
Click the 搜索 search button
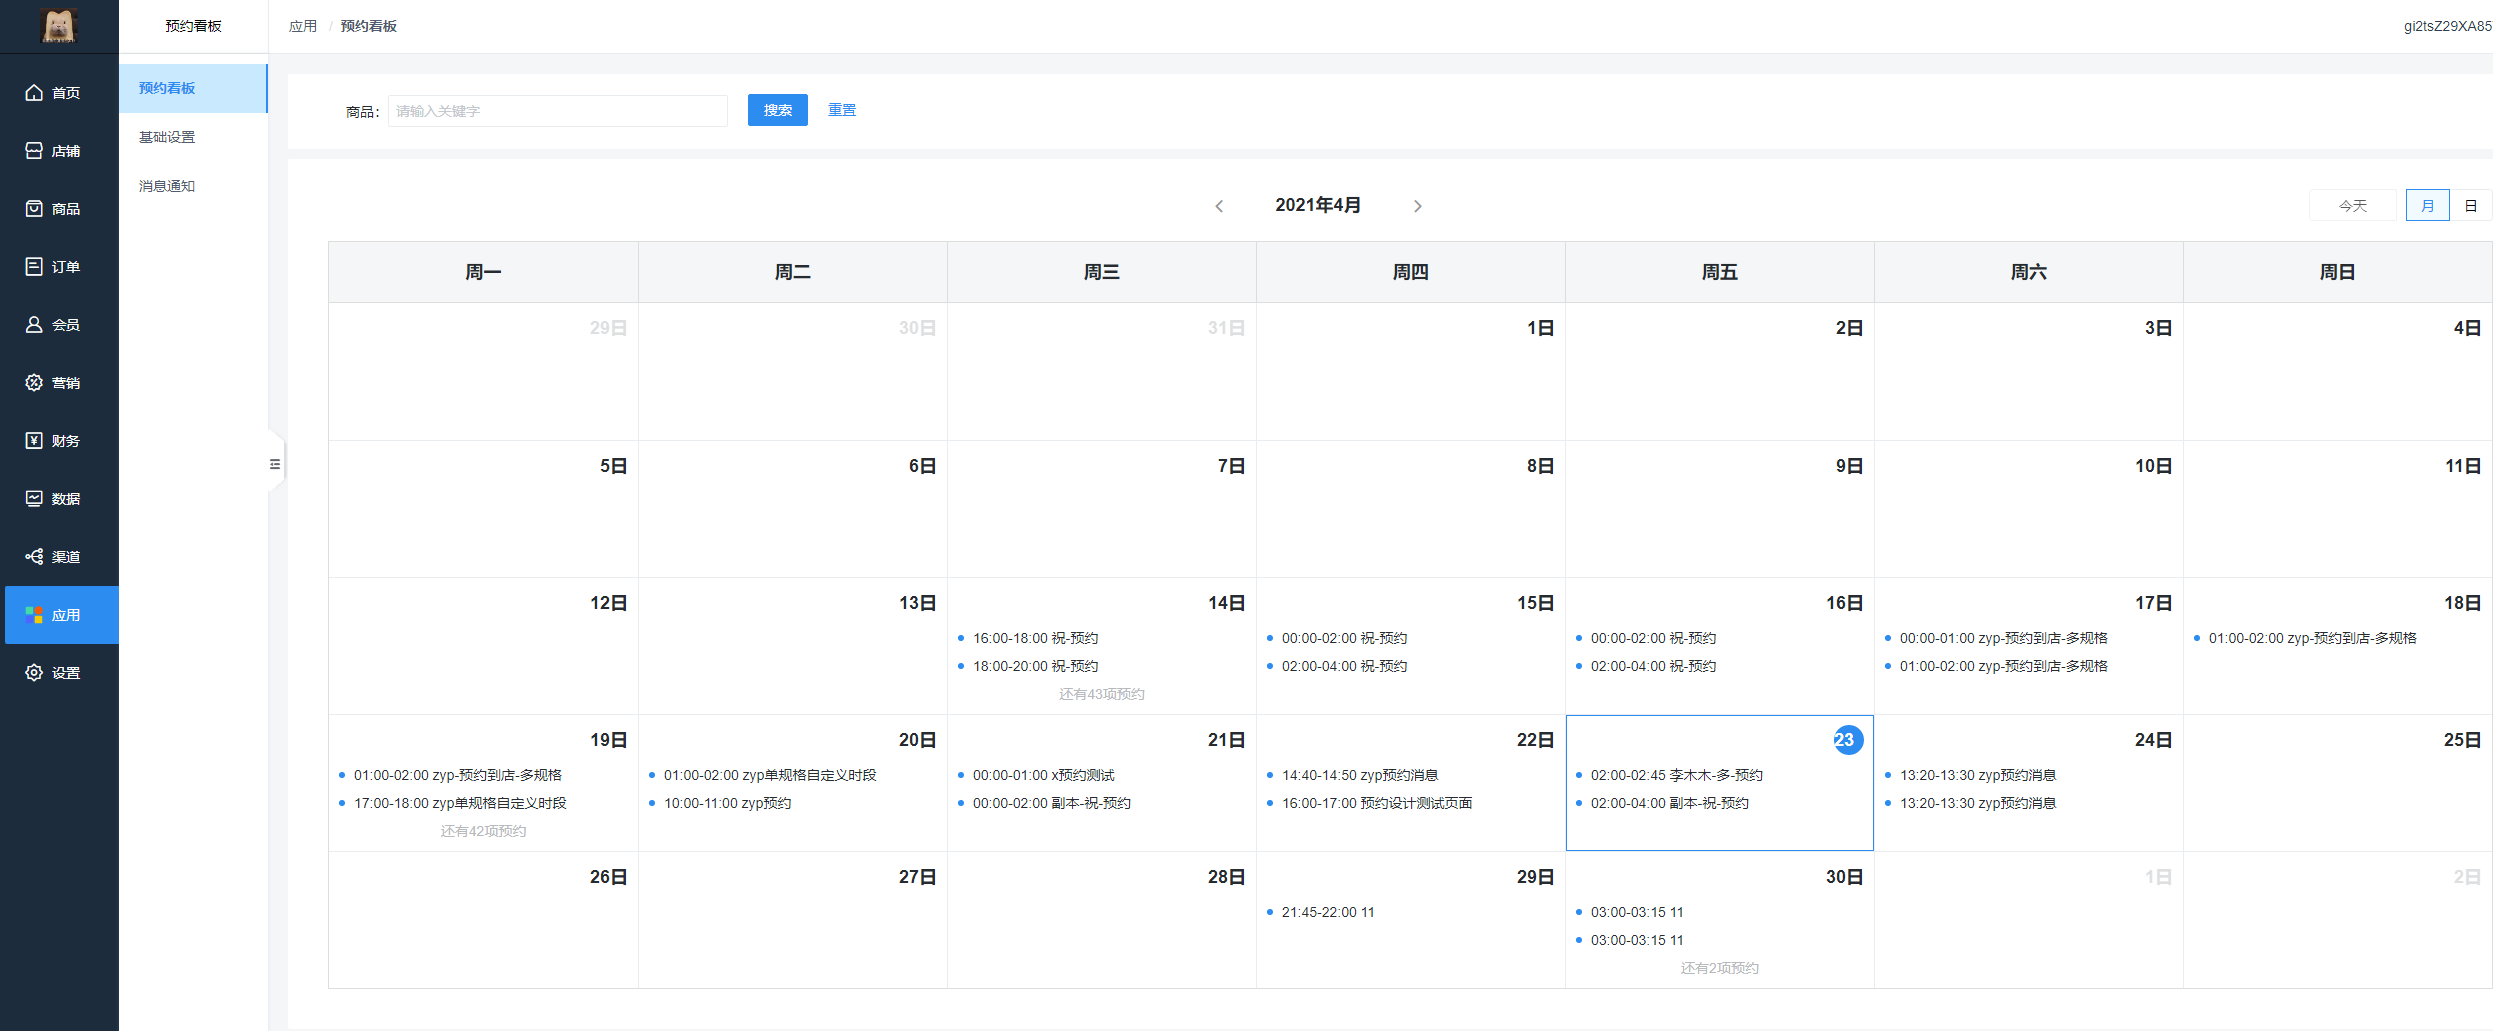pyautogui.click(x=776, y=110)
